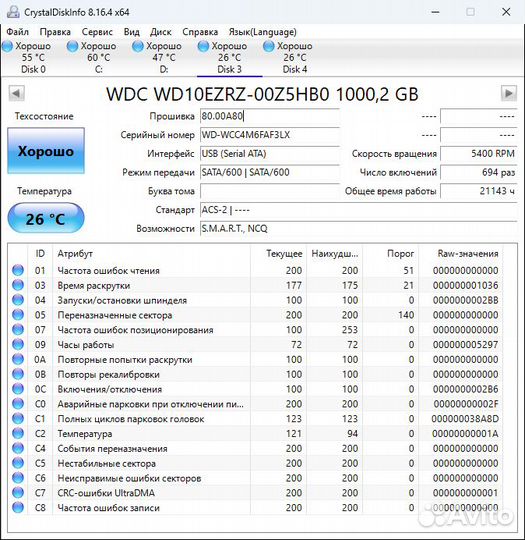Click the Атрибут column header

tap(152, 254)
